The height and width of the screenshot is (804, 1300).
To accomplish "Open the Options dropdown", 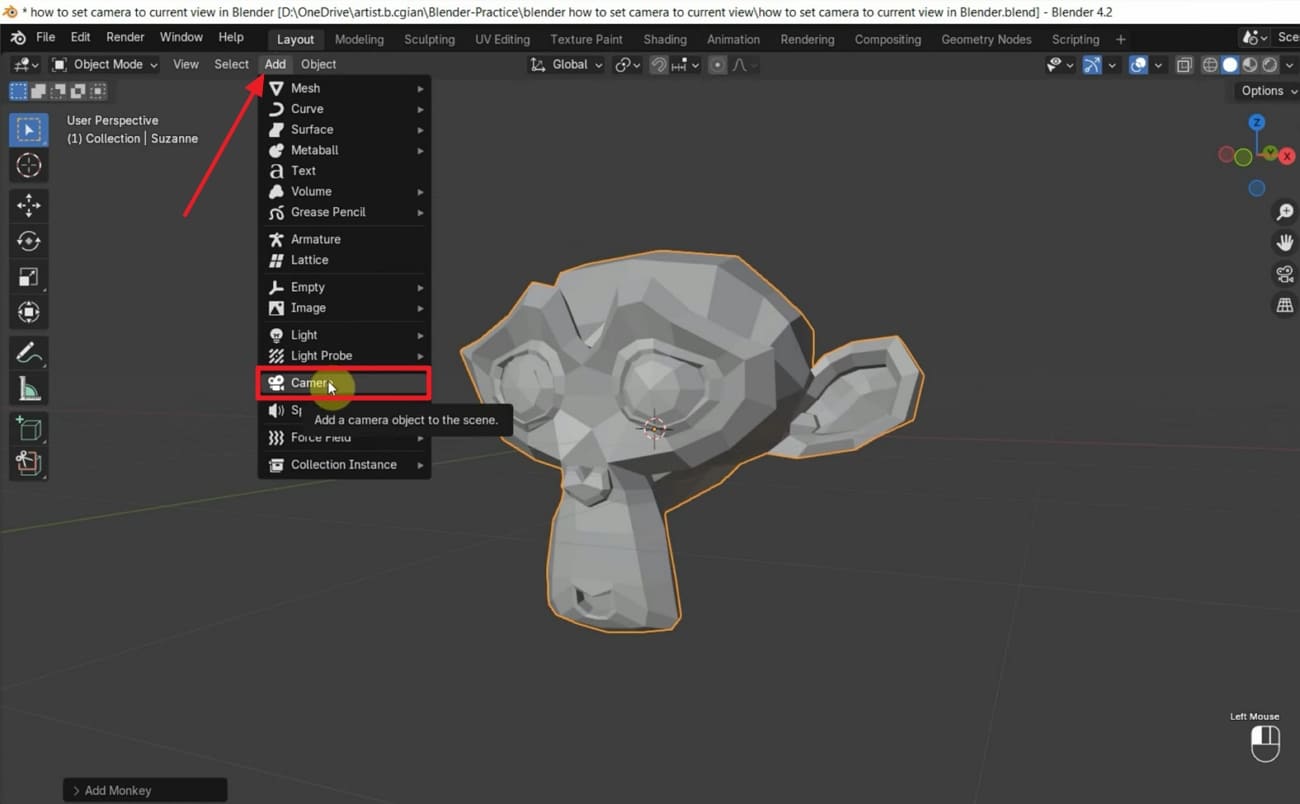I will (x=1268, y=91).
